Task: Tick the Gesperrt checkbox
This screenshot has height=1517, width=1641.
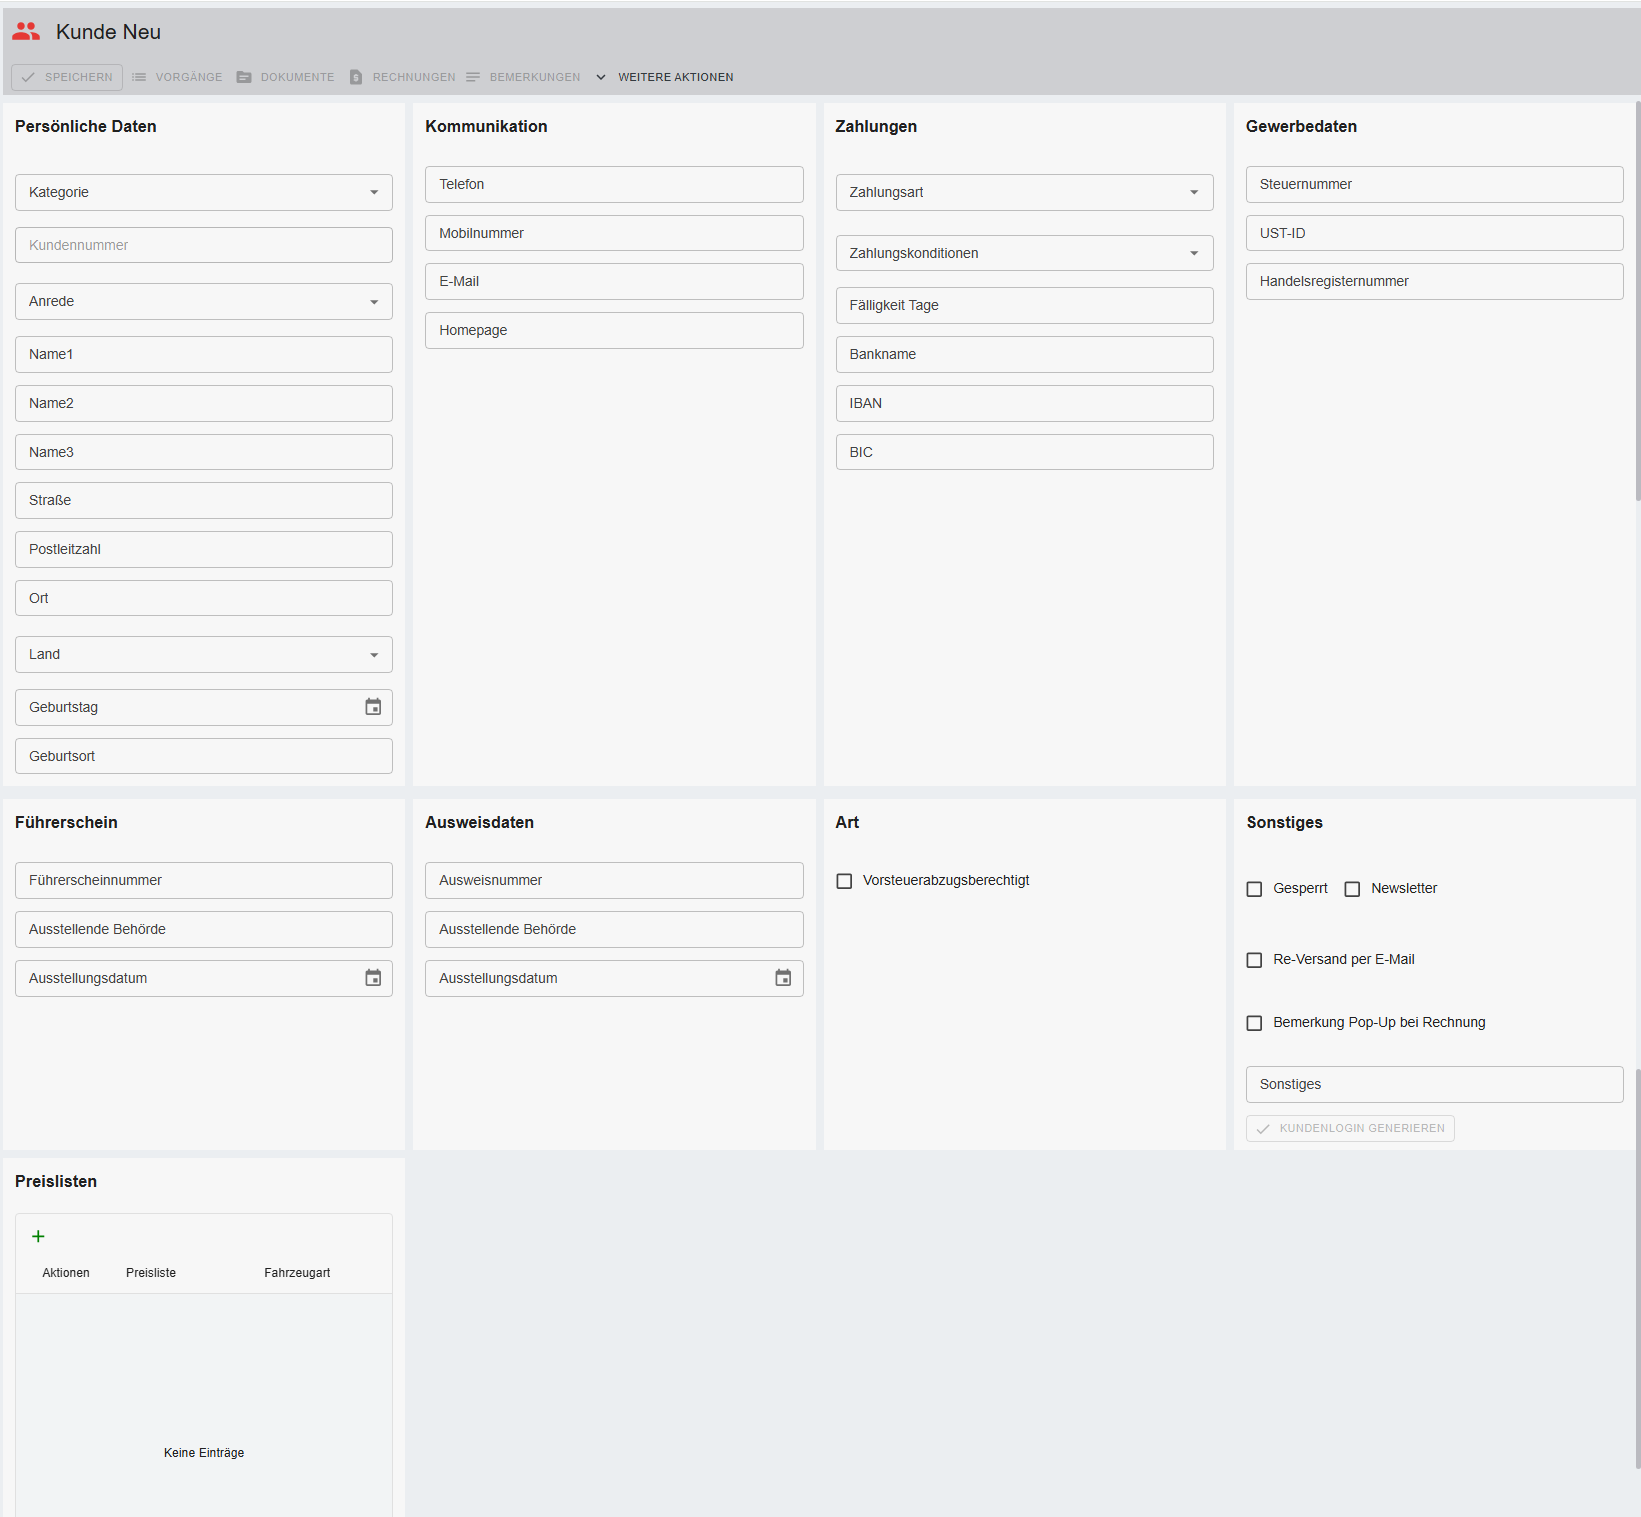Action: (1254, 889)
